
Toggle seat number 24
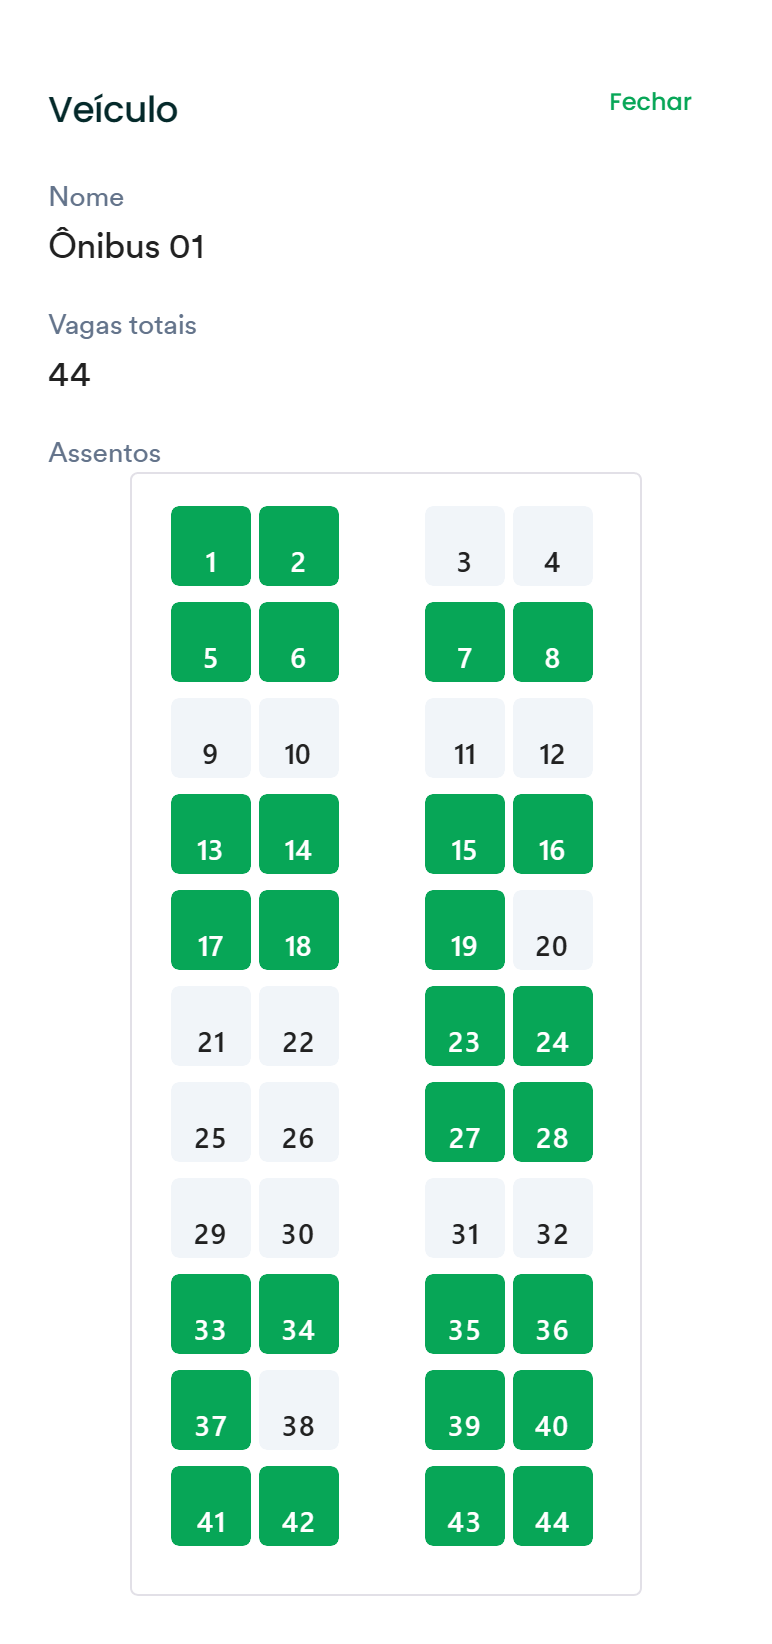coord(553,1026)
